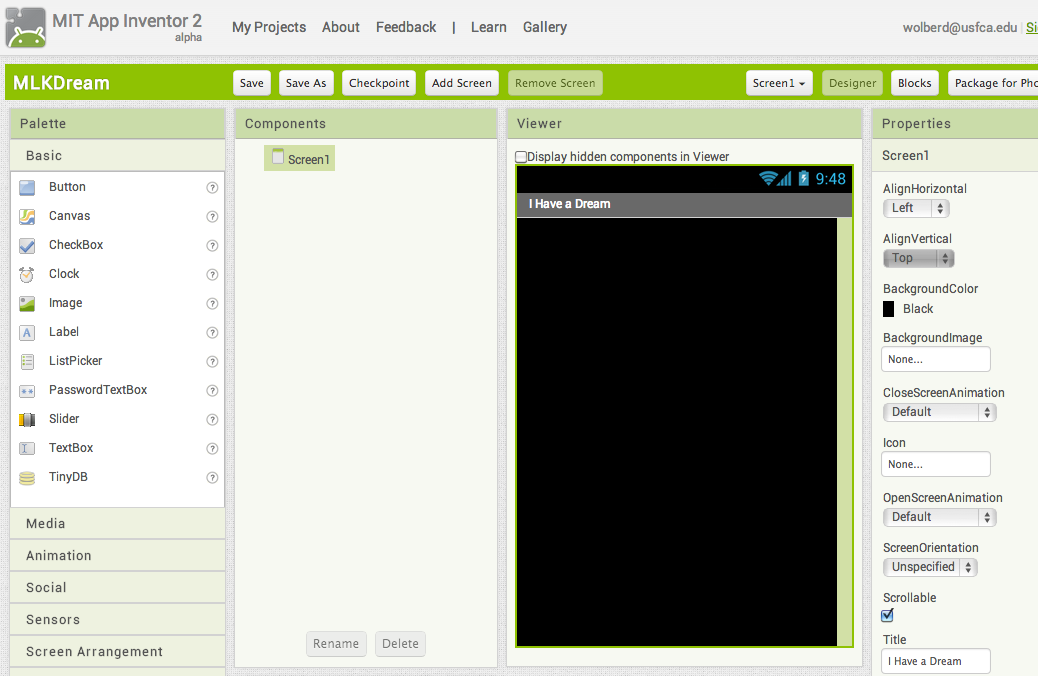1038x676 pixels.
Task: Click the CheckBox component icon in Palette
Action: click(27, 246)
